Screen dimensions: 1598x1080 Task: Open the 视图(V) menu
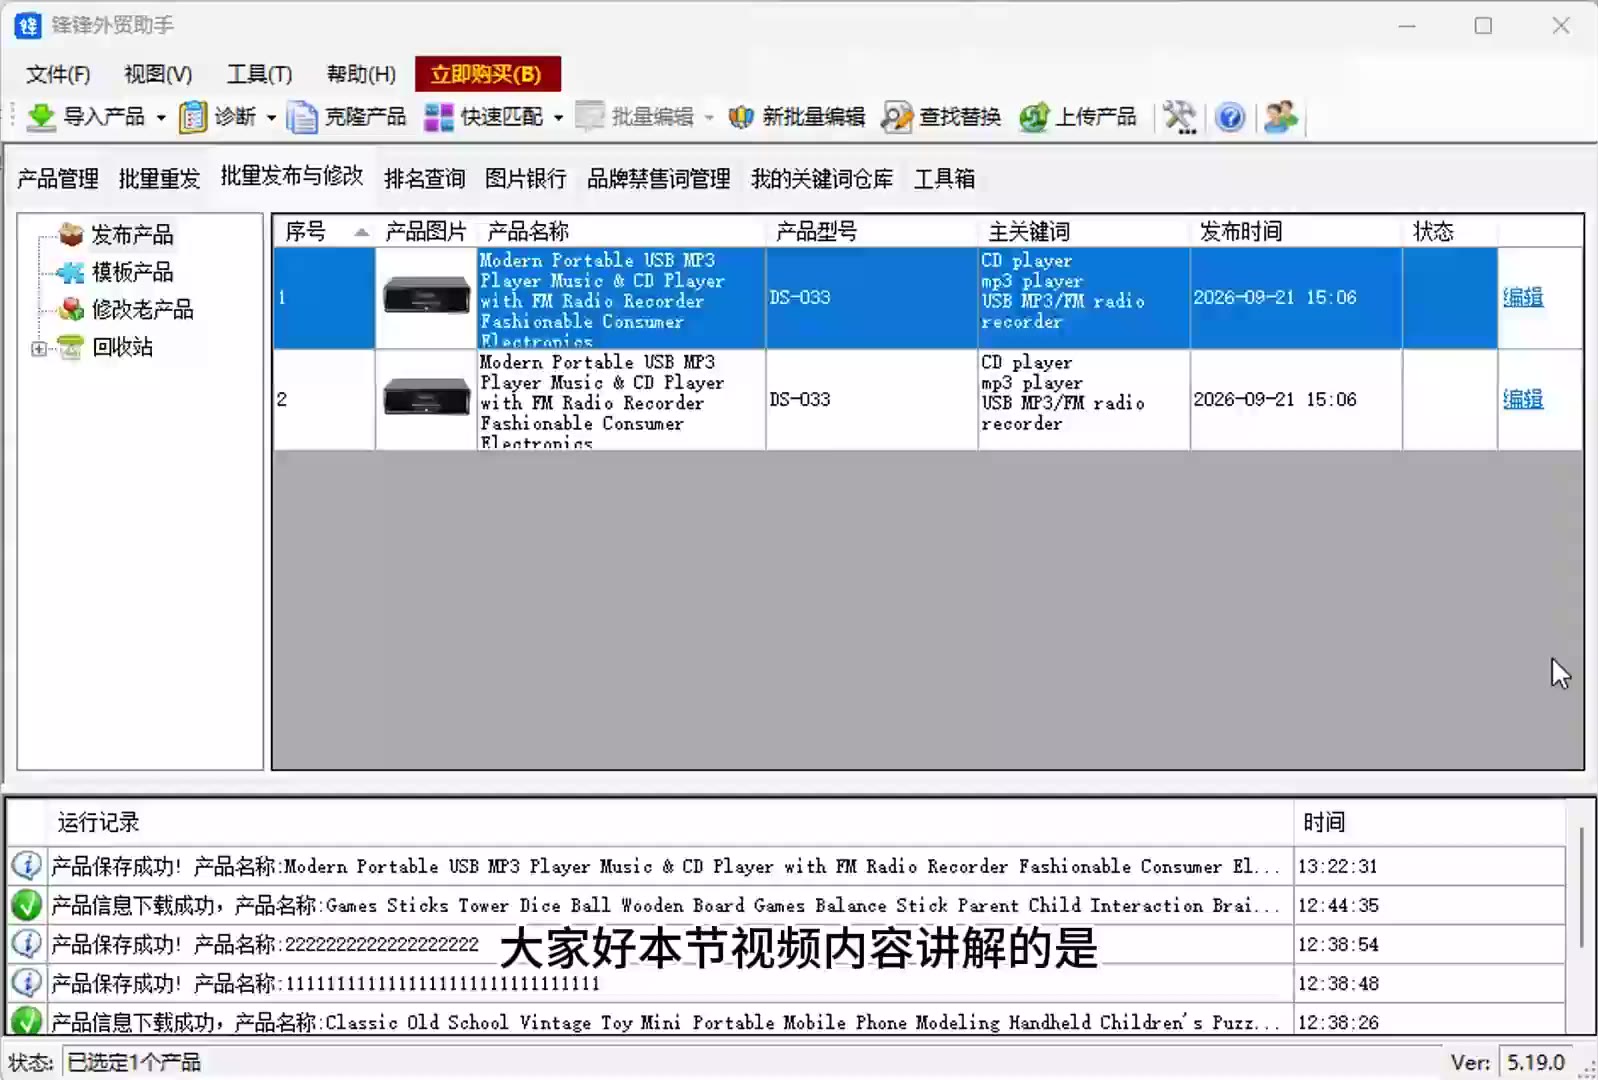158,74
